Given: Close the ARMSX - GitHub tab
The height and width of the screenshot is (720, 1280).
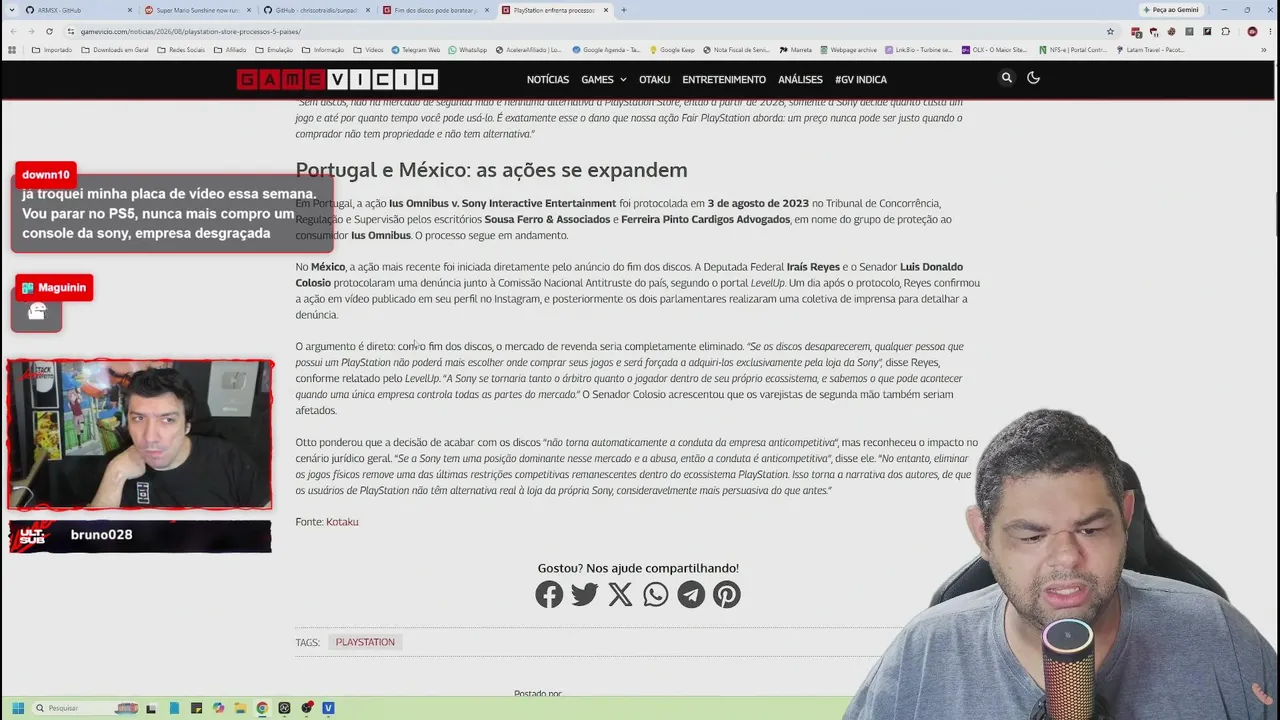Looking at the screenshot, I should (130, 10).
